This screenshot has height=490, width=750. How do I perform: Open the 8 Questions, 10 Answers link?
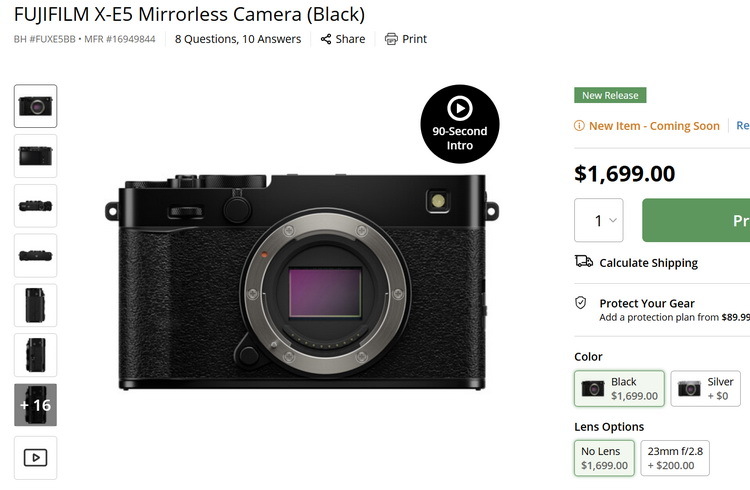237,39
